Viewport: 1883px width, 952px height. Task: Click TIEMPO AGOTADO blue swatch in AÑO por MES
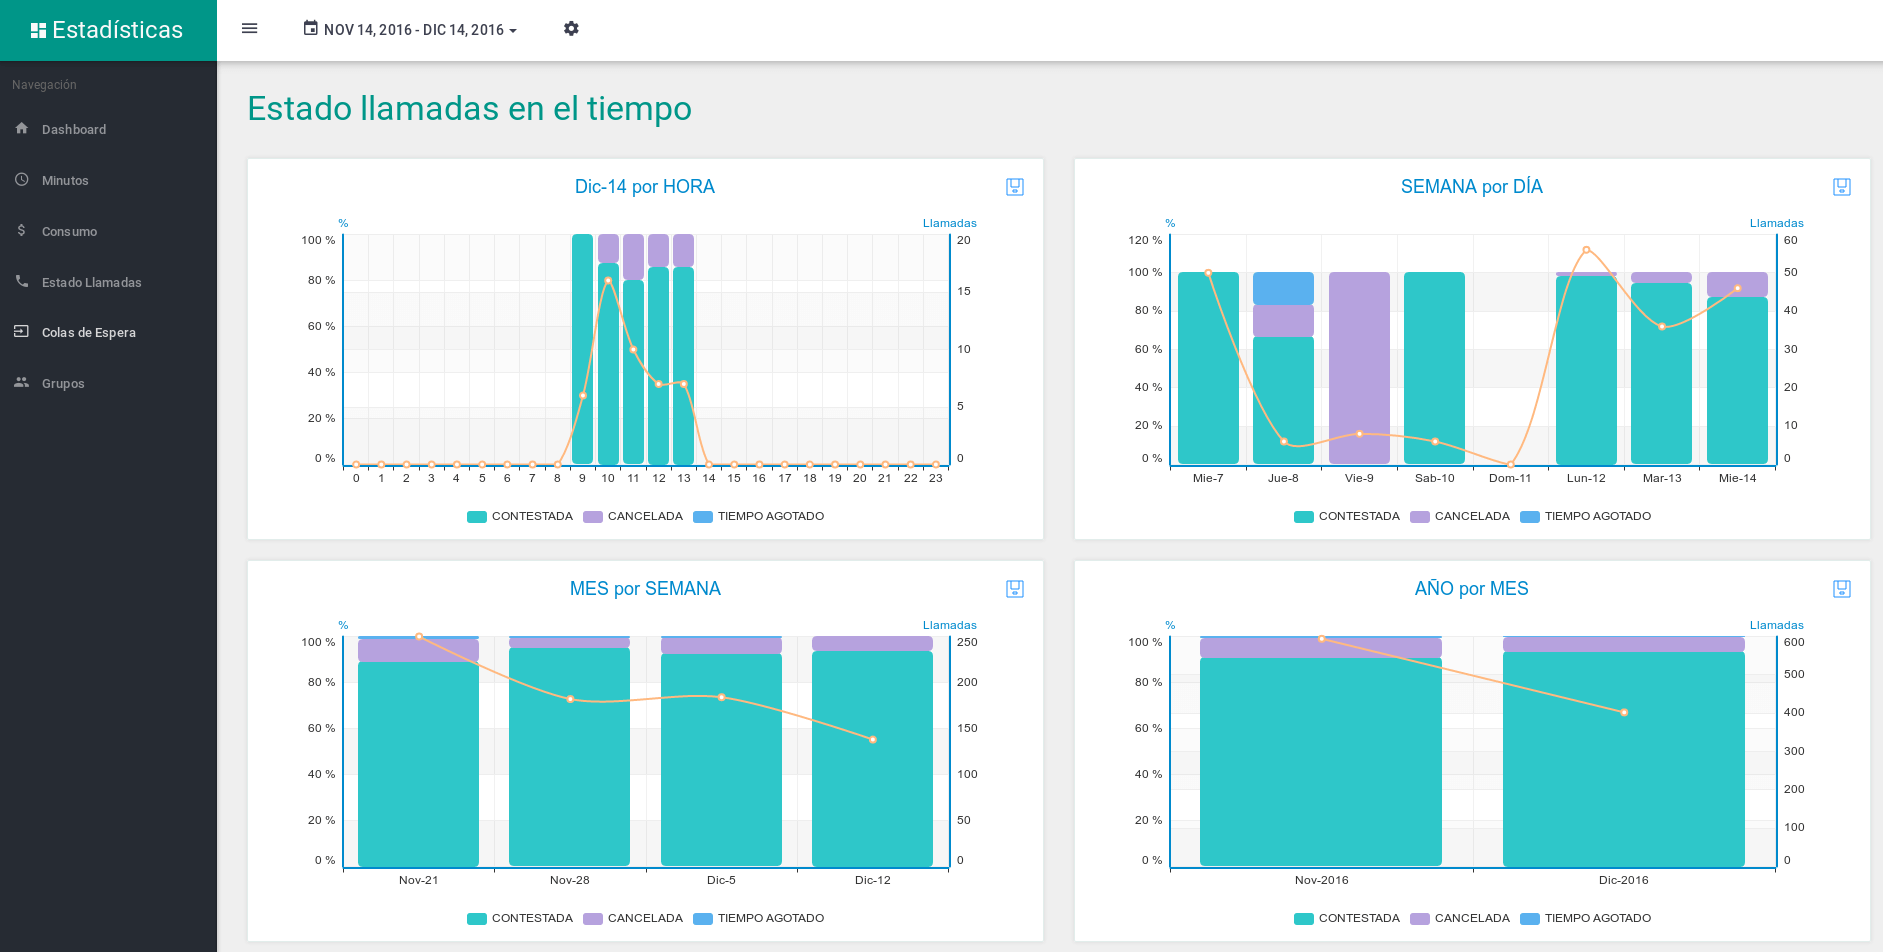pos(1530,918)
